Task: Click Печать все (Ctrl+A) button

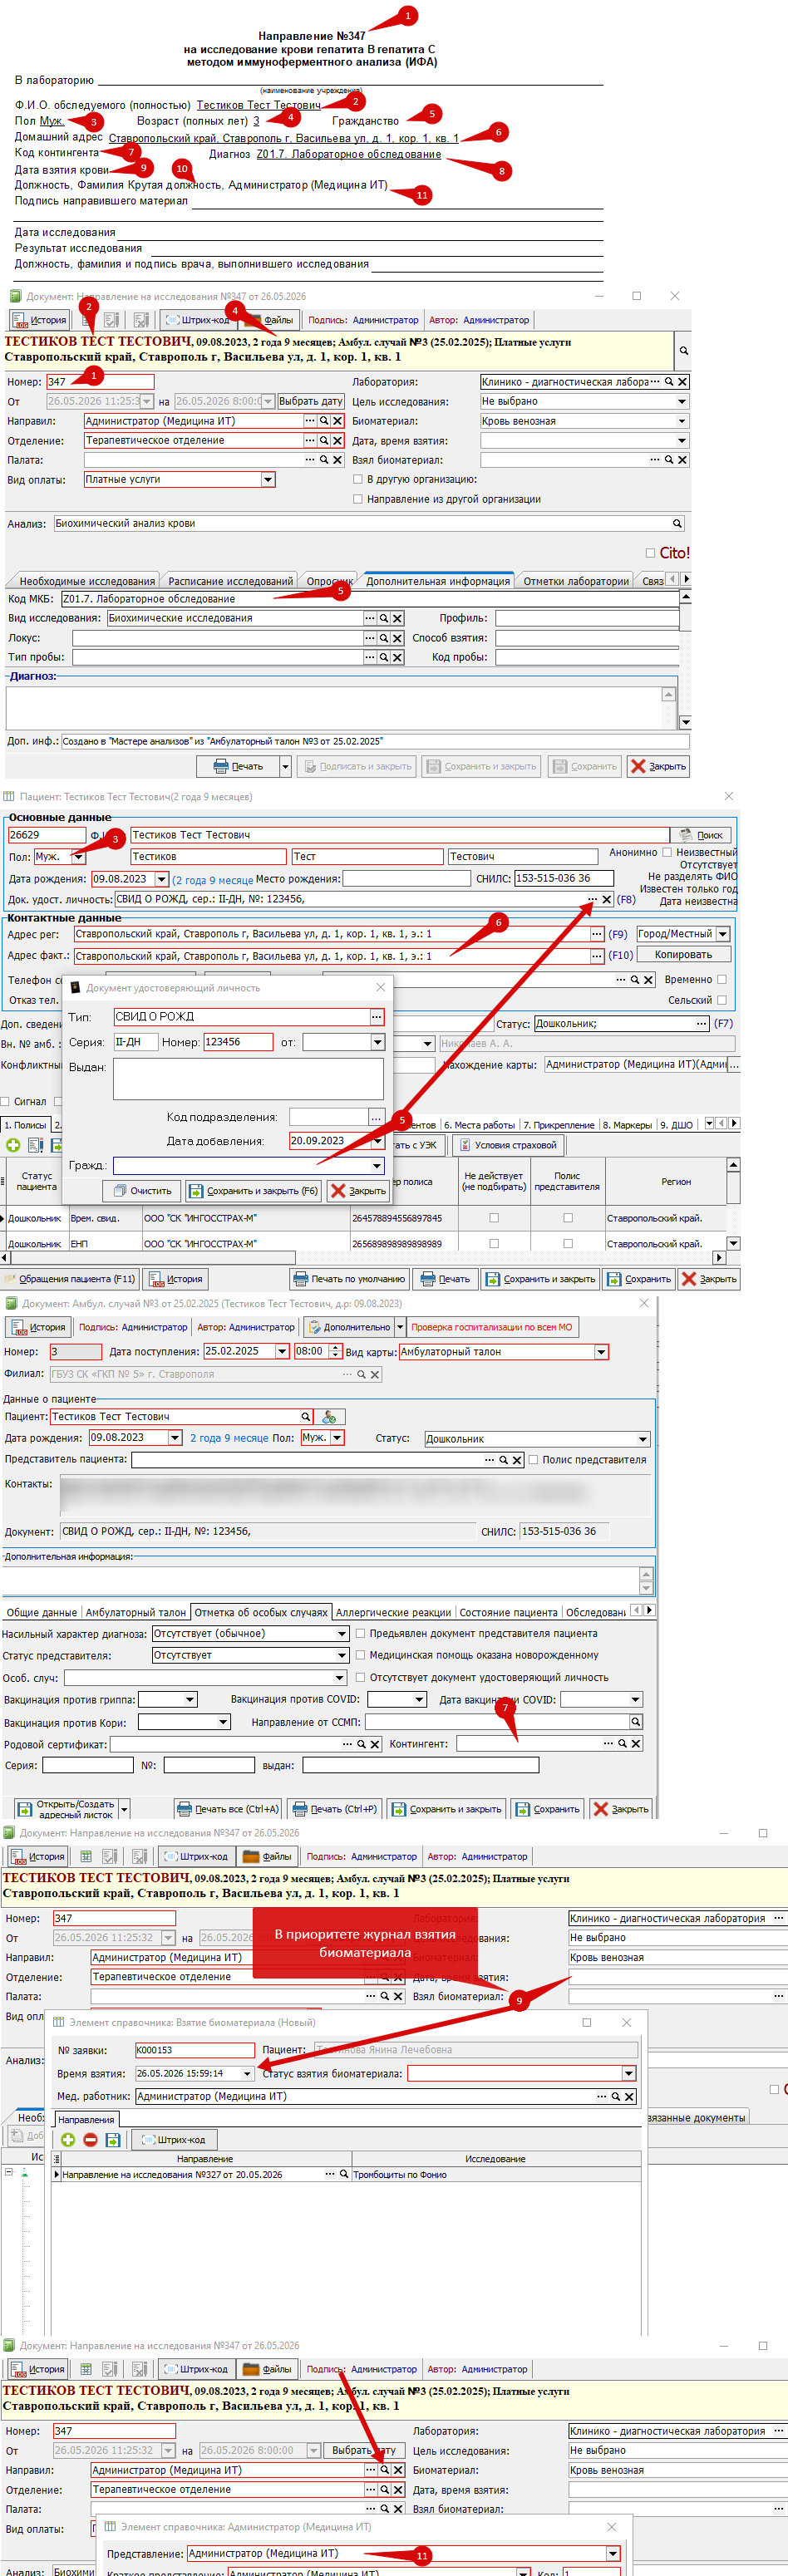Action: (x=228, y=1809)
